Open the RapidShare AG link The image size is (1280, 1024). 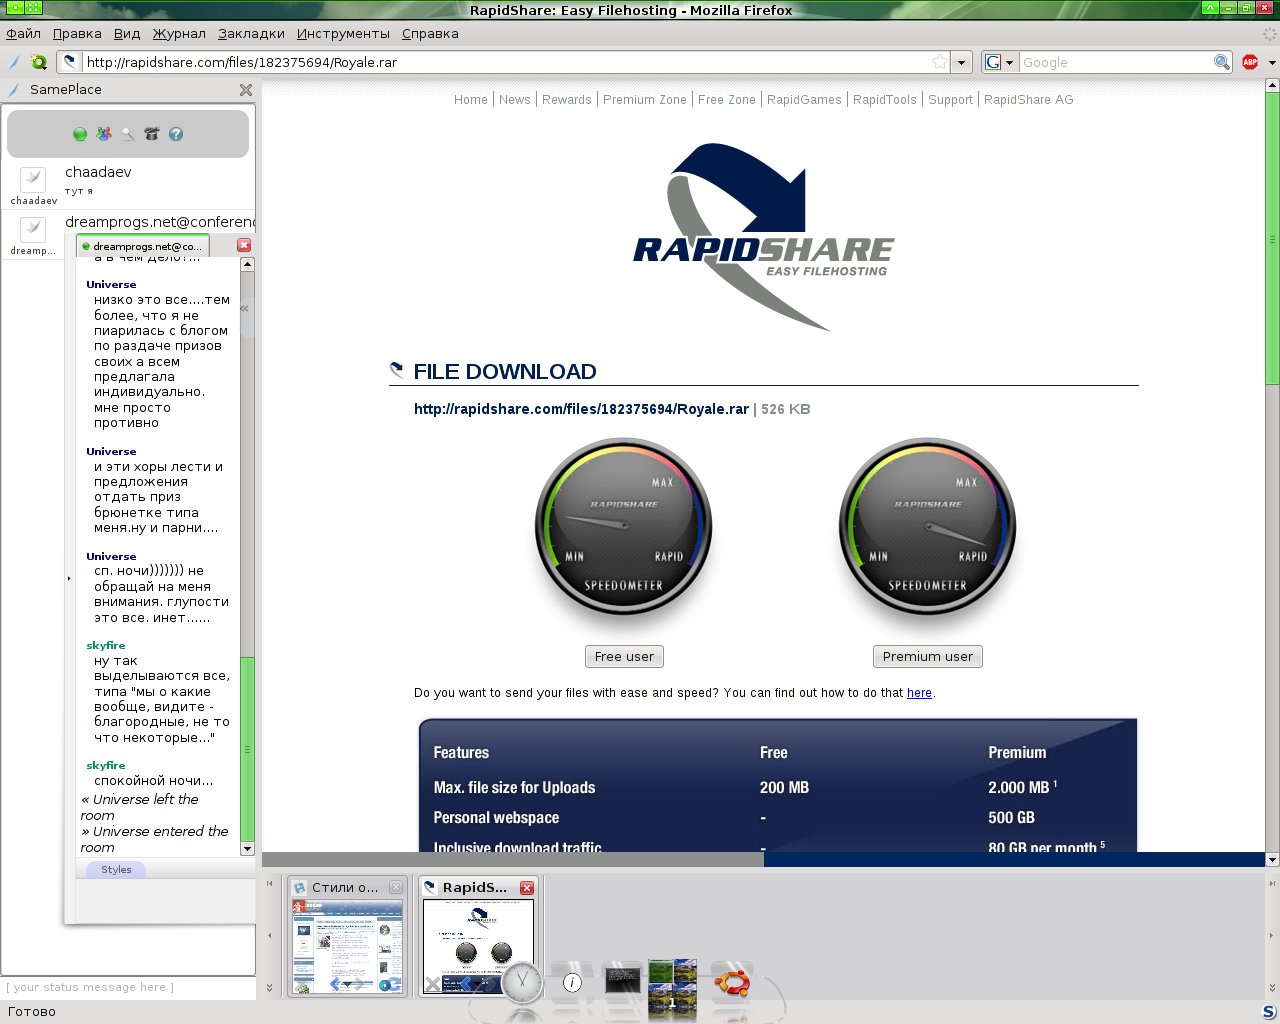coord(1029,100)
